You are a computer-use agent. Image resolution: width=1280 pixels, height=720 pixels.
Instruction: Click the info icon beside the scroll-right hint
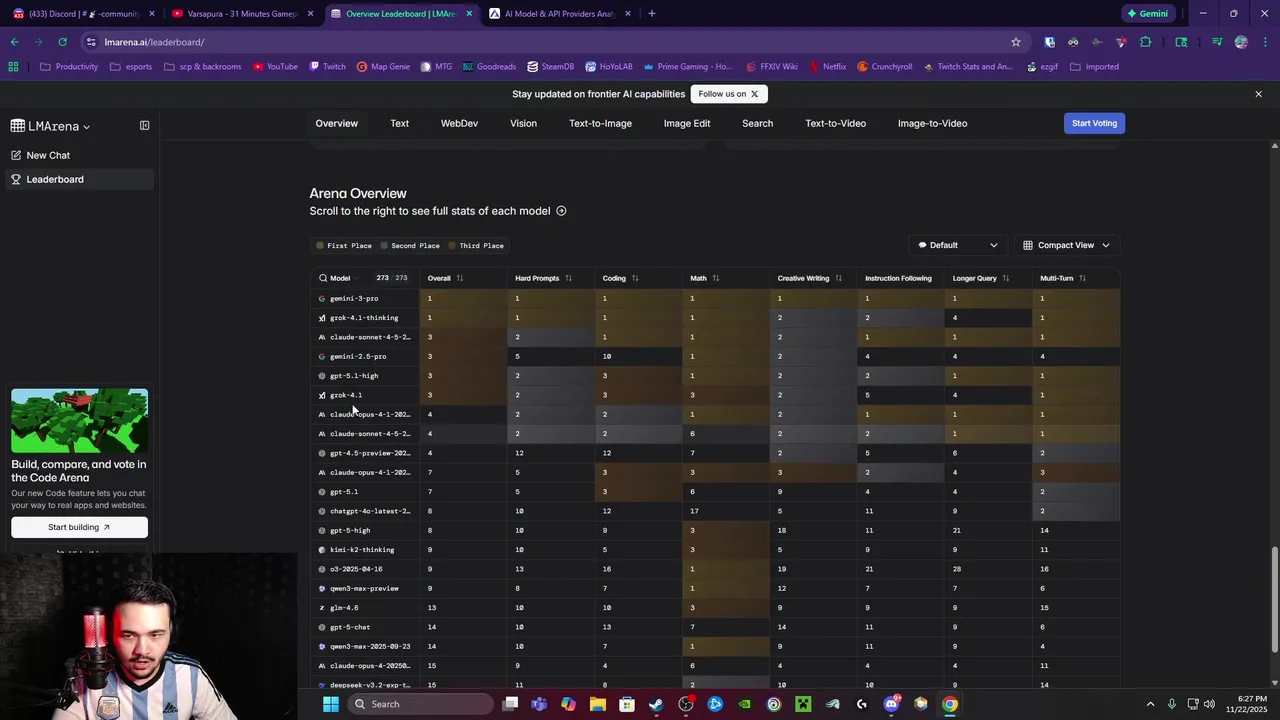click(x=561, y=211)
